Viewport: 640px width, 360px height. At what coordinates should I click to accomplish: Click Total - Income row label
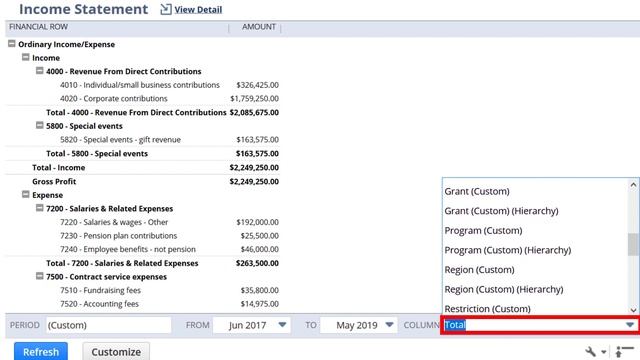(58, 167)
